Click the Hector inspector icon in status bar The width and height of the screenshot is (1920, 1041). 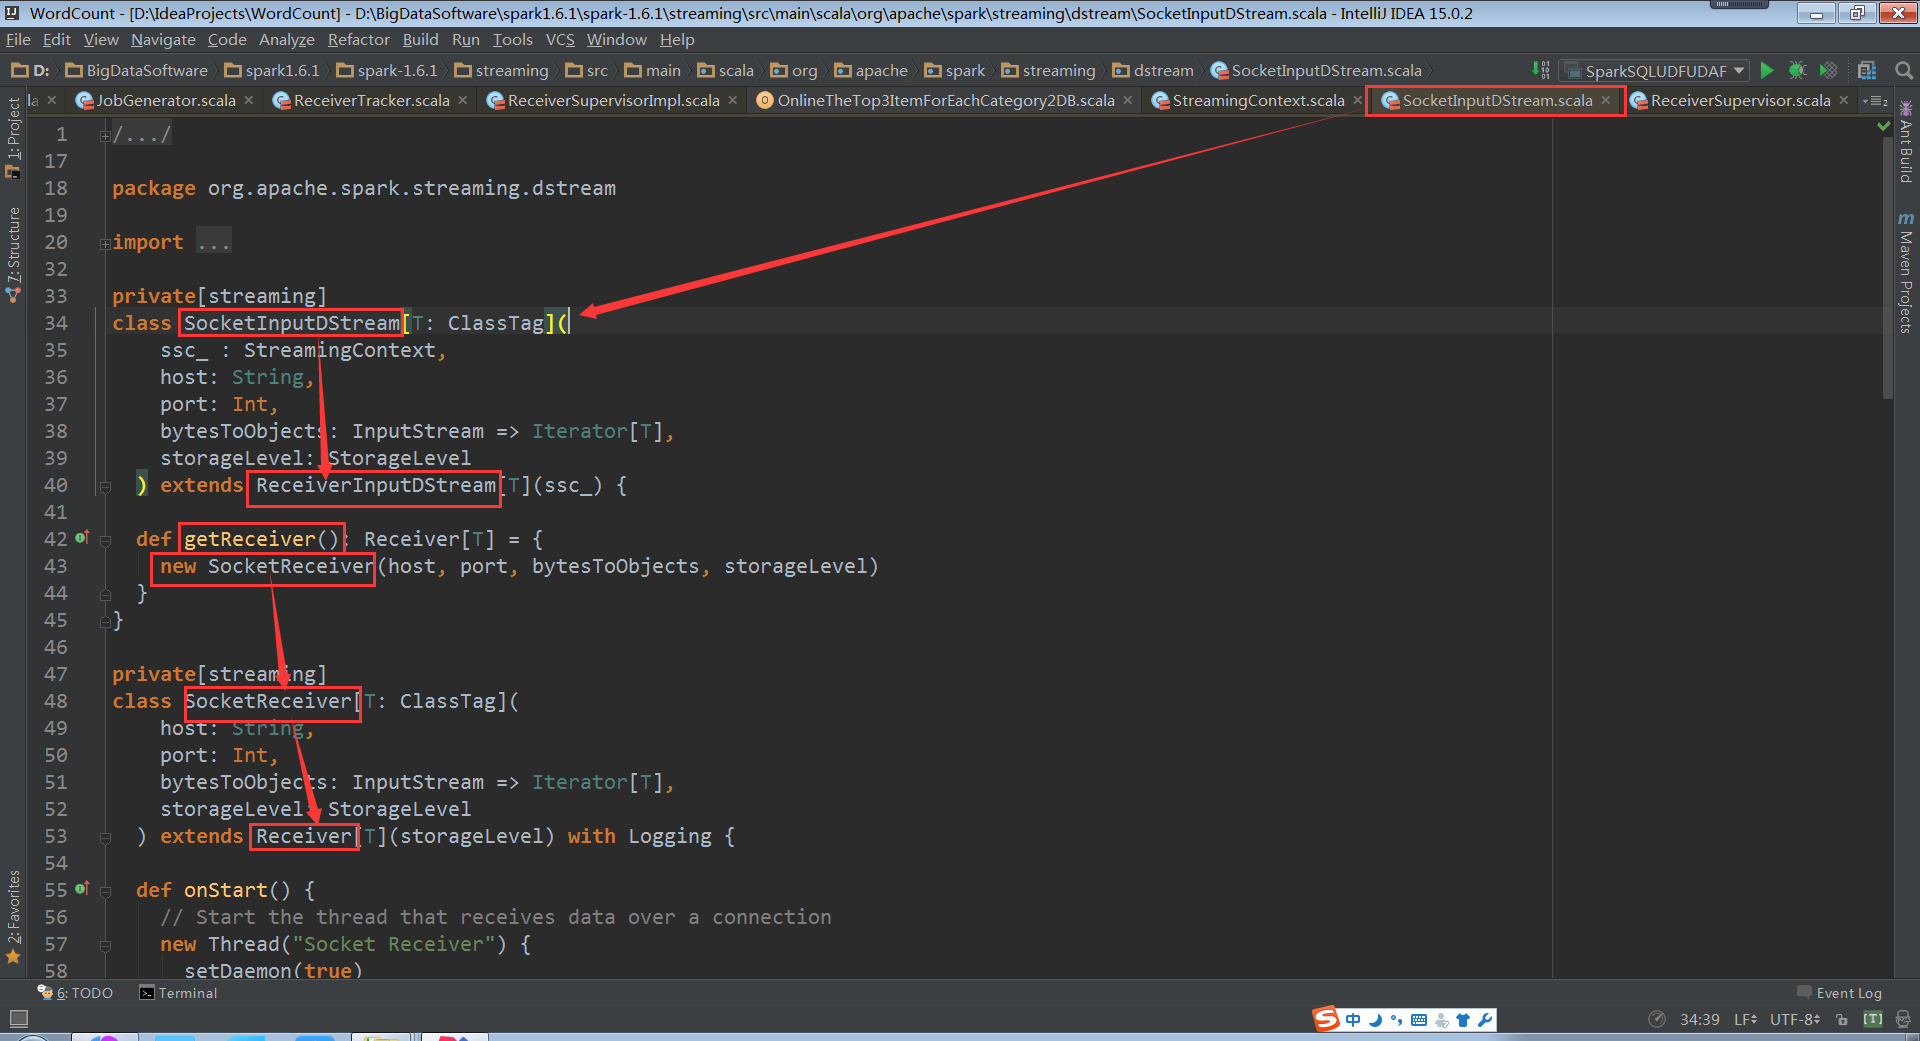pyautogui.click(x=1903, y=1019)
